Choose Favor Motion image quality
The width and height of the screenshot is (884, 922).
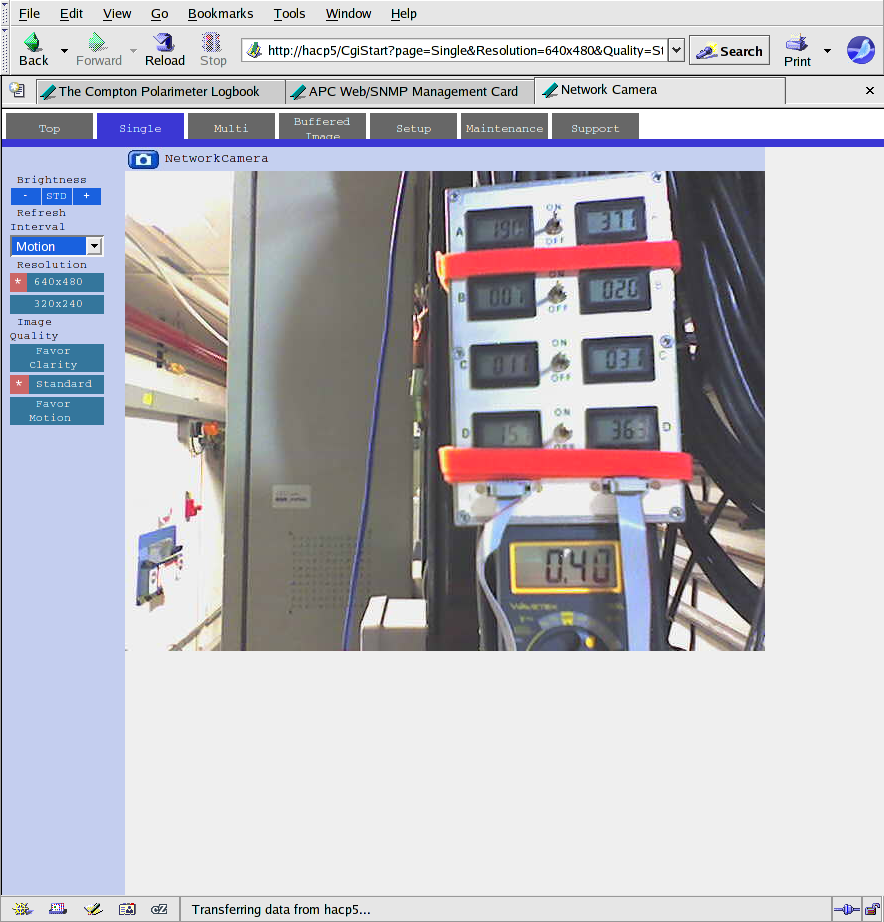coord(57,411)
